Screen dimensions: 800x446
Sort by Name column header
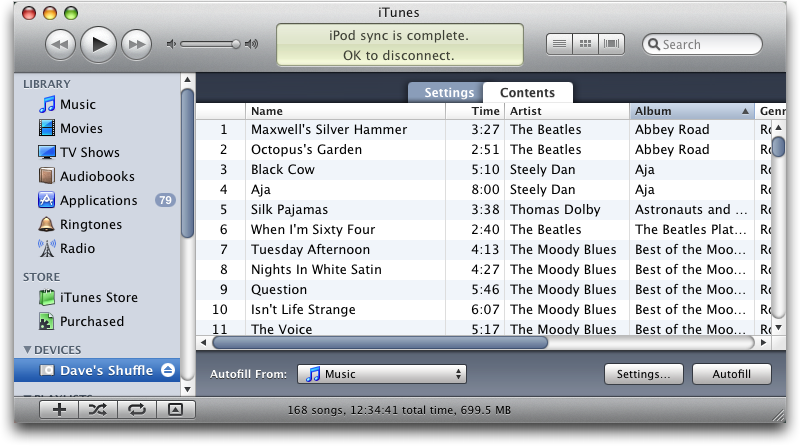[345, 111]
